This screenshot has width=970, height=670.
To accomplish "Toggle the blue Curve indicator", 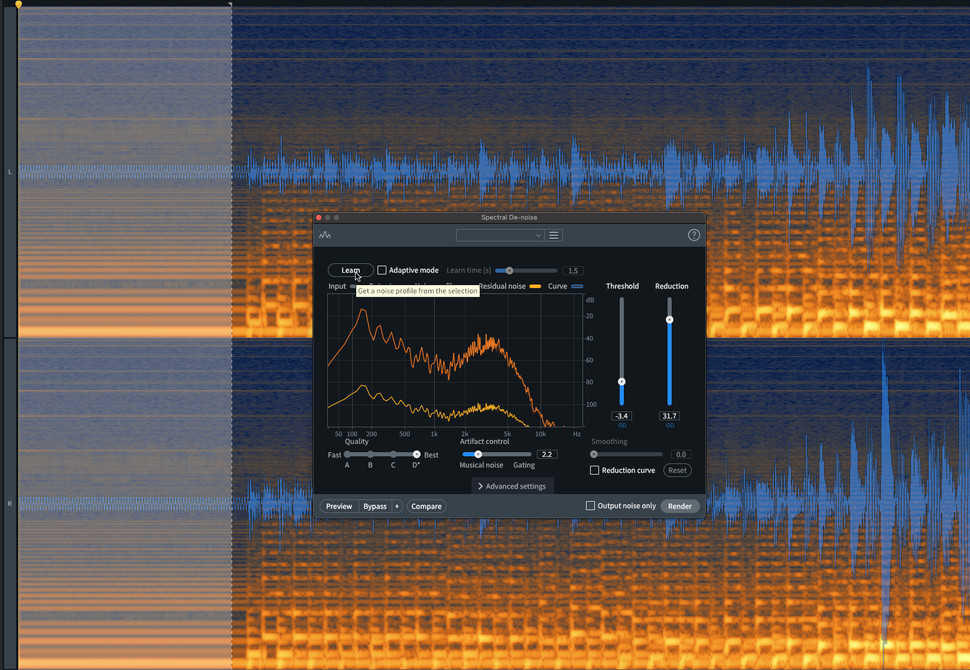I will click(x=576, y=286).
